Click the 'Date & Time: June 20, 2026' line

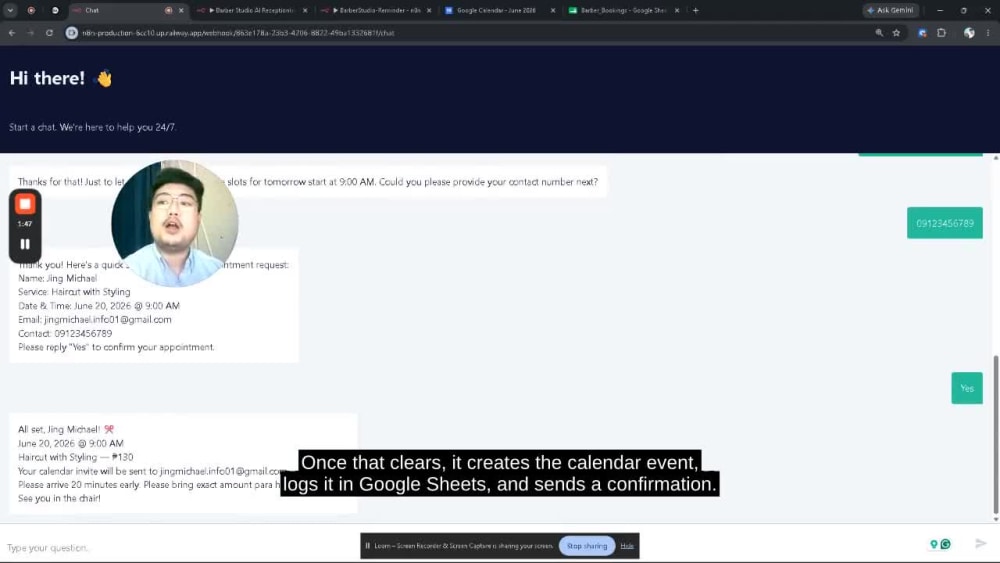coord(99,305)
